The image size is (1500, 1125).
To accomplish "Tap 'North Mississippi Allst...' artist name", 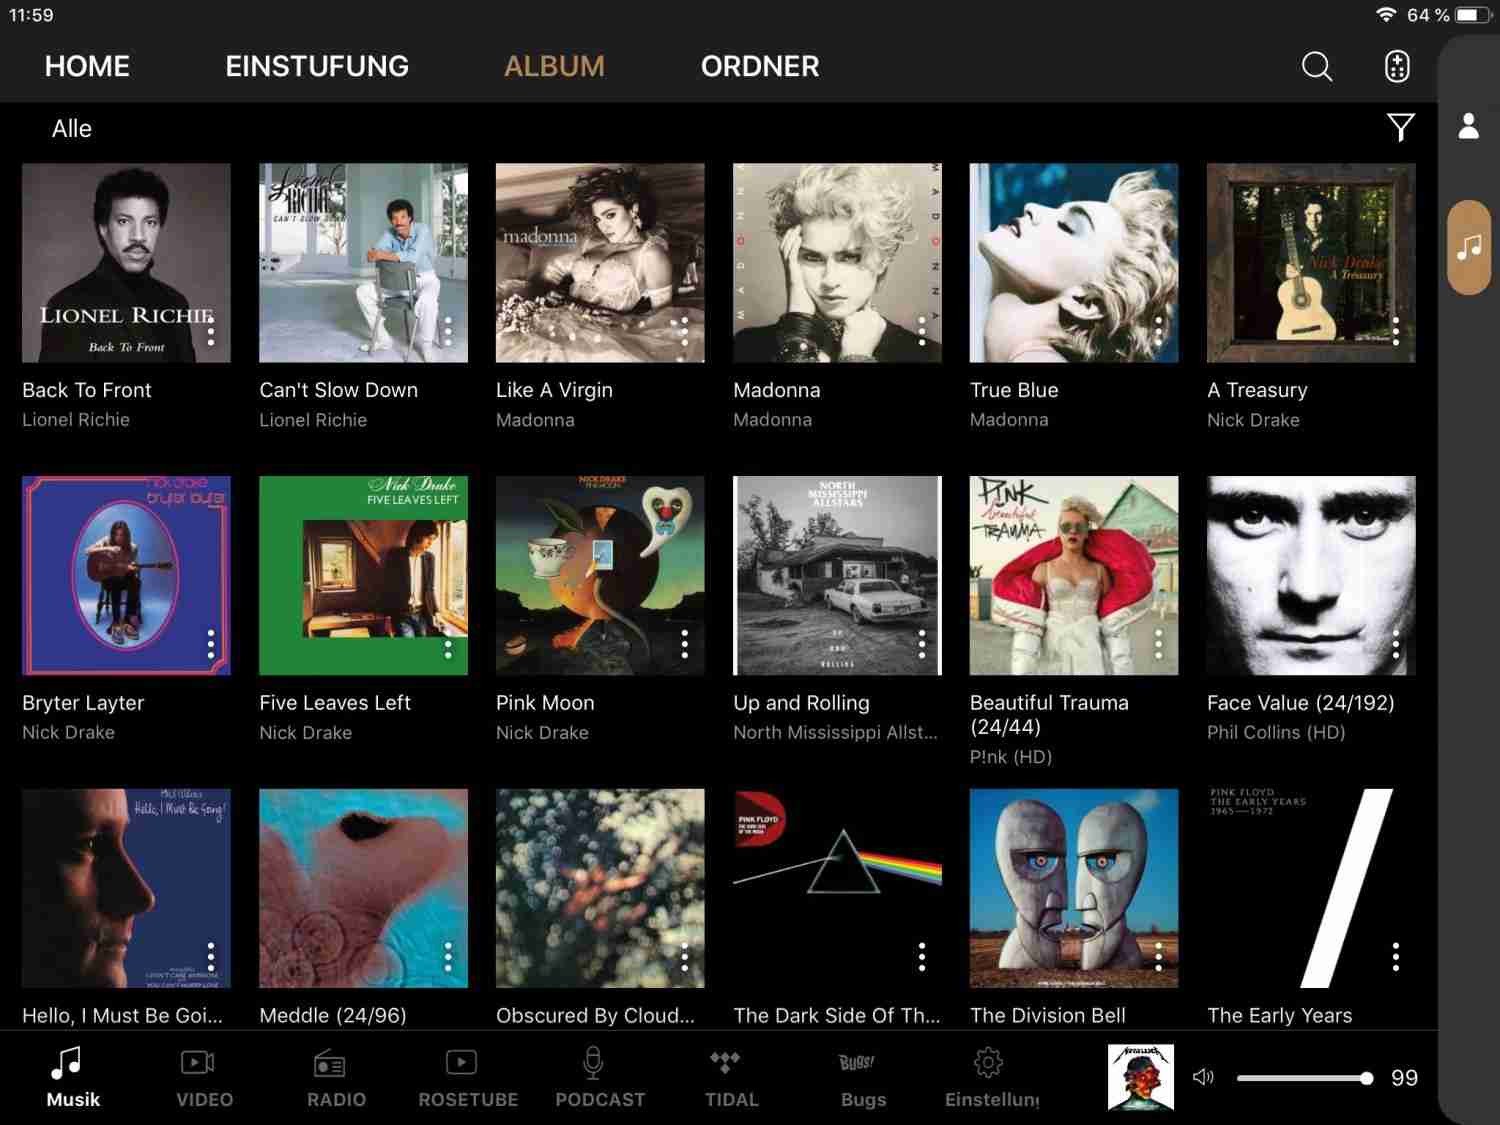I will pos(835,732).
